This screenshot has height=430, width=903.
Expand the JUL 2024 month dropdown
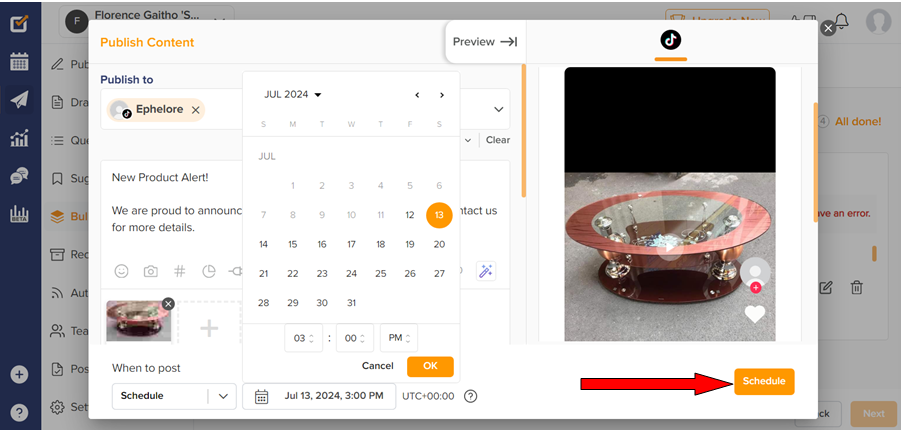[293, 94]
